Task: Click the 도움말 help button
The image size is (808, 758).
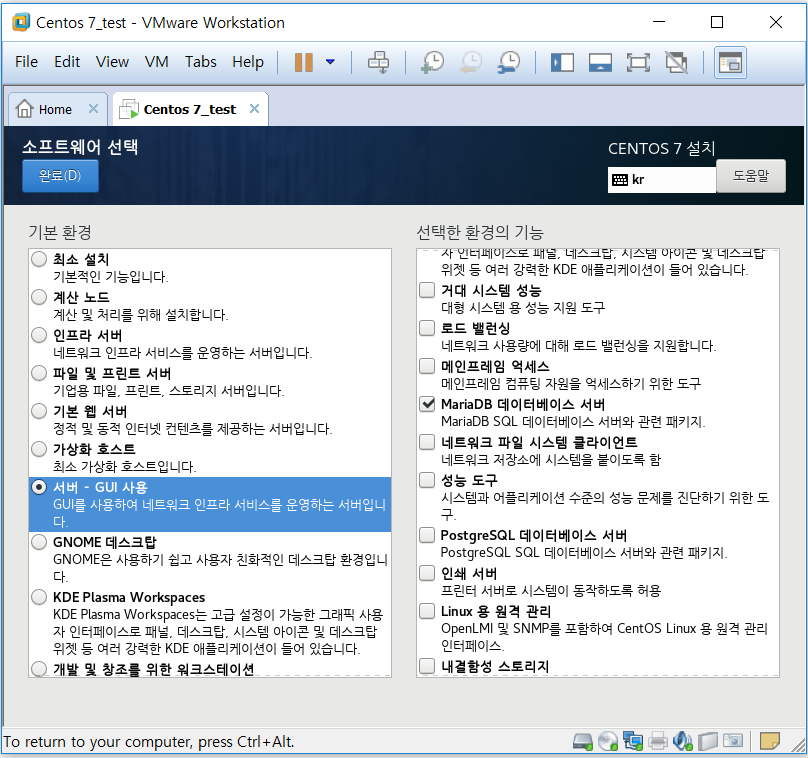Action: tap(751, 176)
